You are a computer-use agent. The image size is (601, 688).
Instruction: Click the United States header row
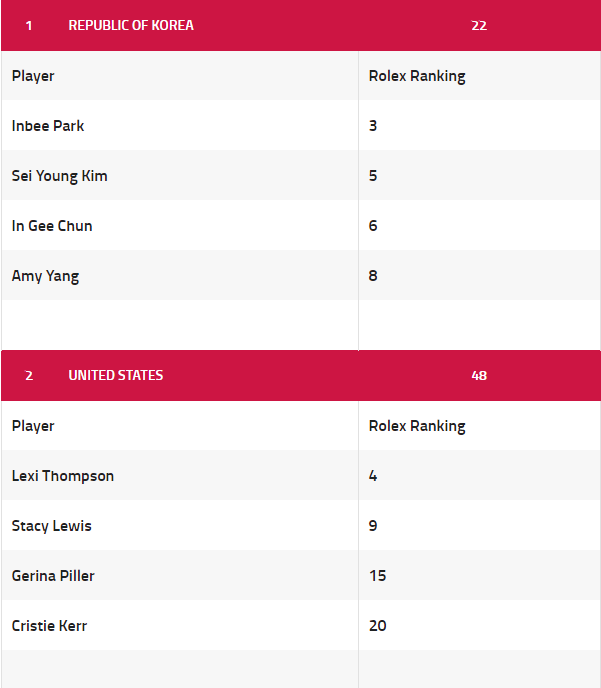116,375
